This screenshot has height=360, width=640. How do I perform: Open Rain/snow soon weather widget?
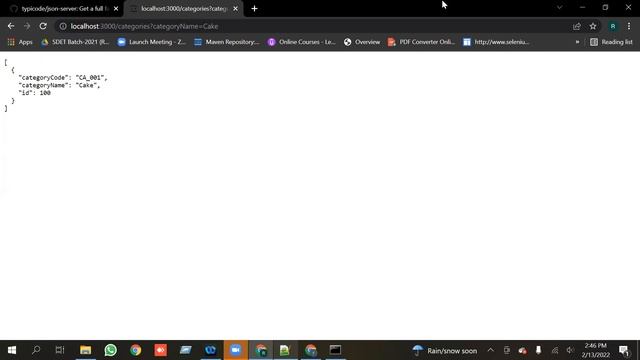(x=445, y=351)
